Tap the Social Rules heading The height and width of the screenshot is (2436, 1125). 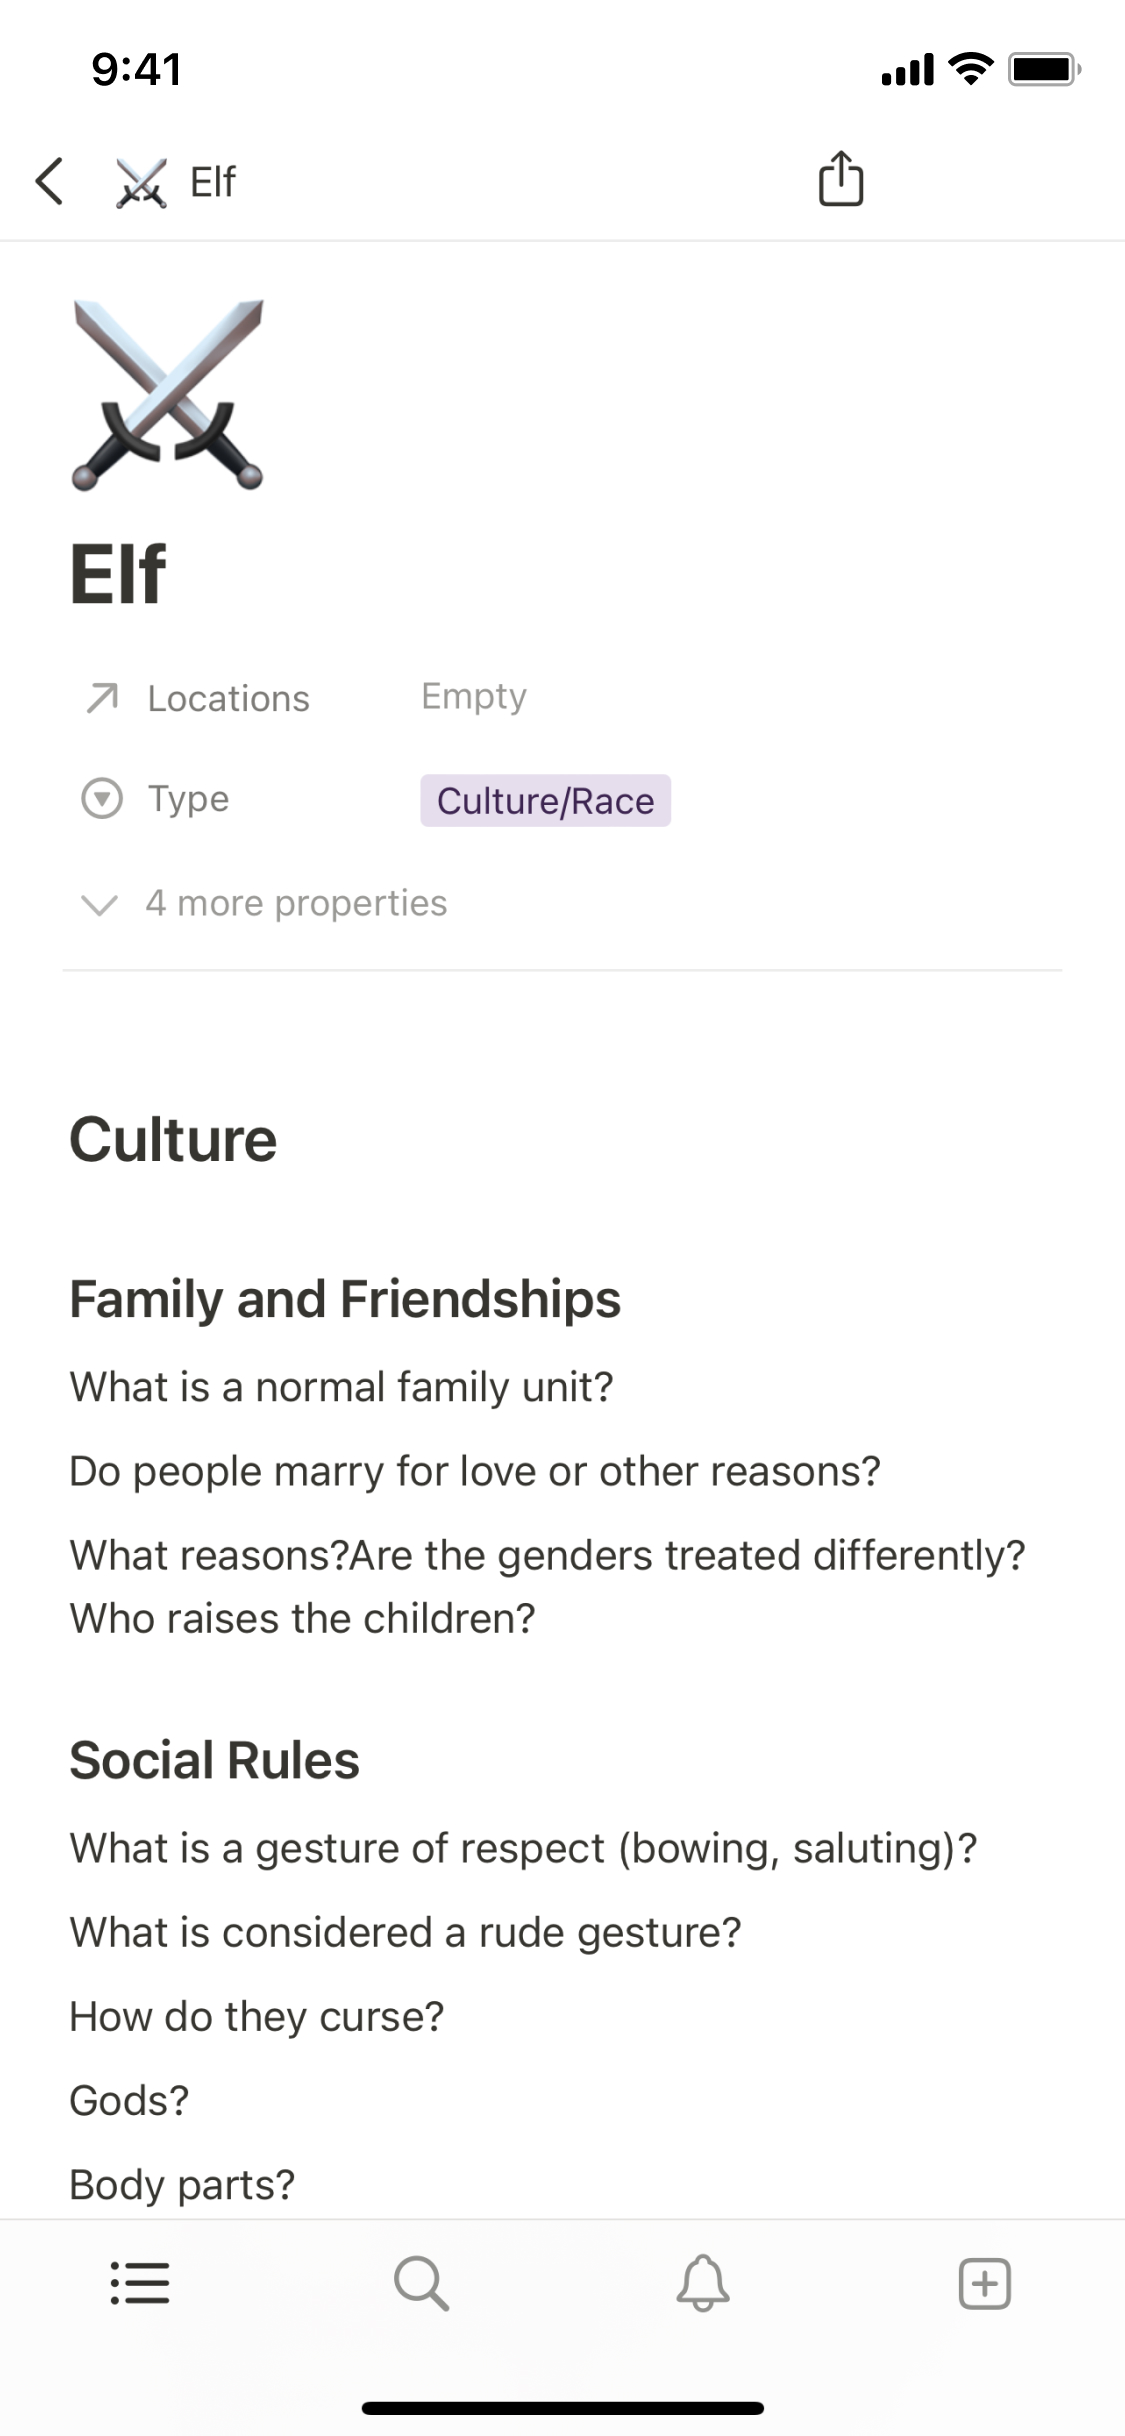coord(214,1760)
